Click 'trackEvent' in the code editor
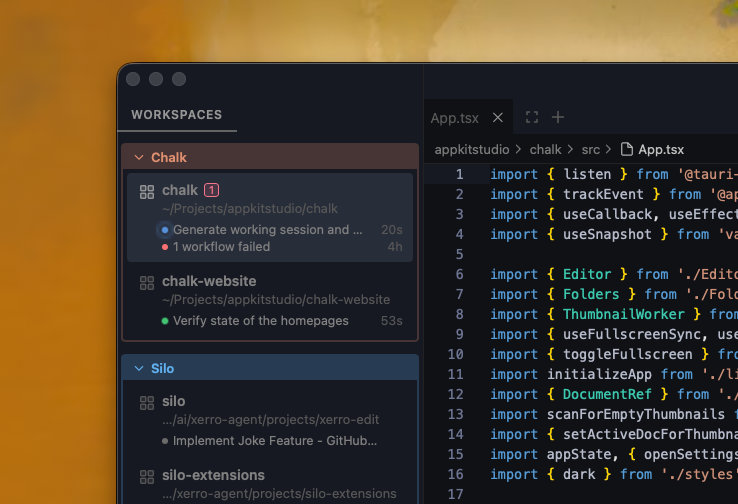Viewport: 738px width, 504px height. tap(603, 194)
